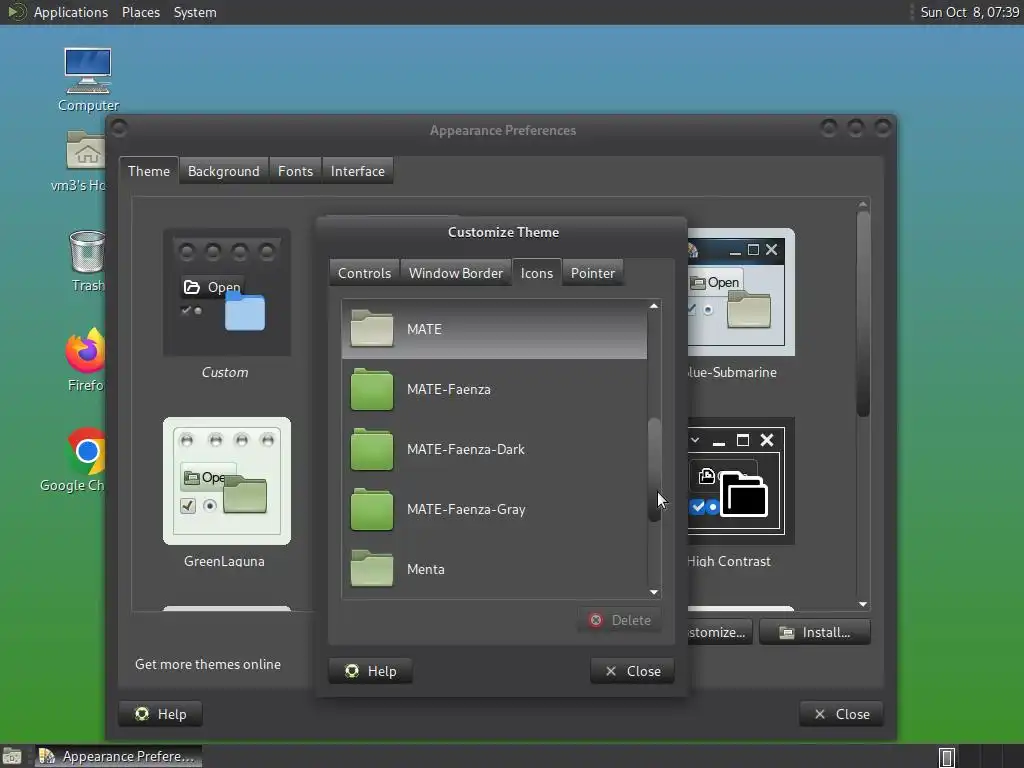Click the show desktop icon in bottom panel
Screen dimensions: 1024x768
12,756
